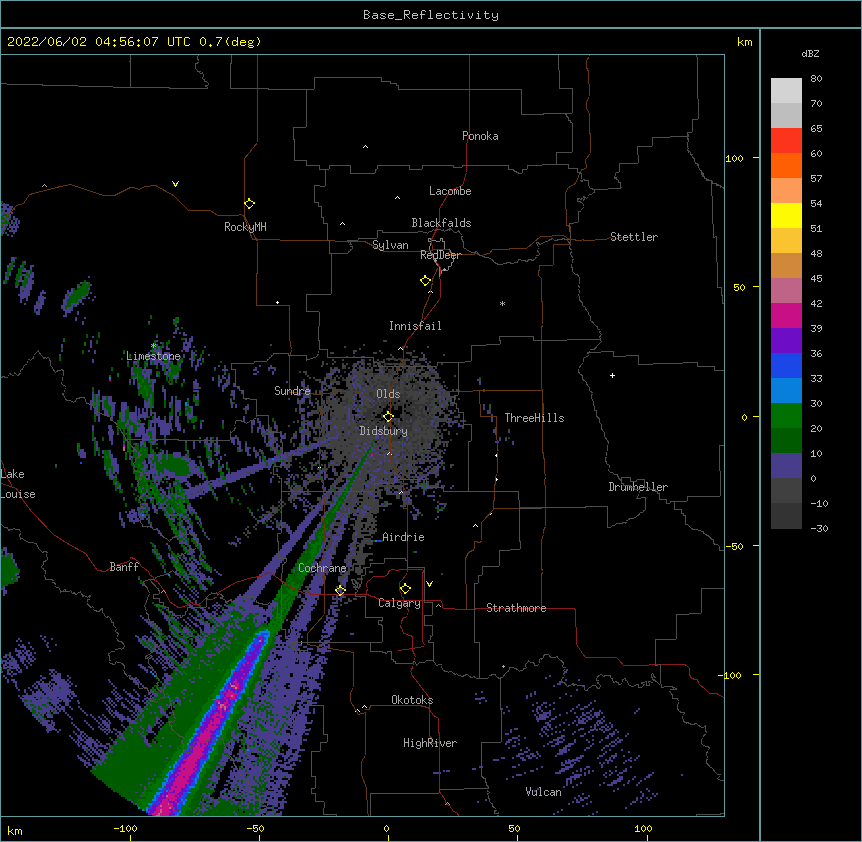Select the RockyMH label
This screenshot has width=862, height=842.
coord(245,227)
